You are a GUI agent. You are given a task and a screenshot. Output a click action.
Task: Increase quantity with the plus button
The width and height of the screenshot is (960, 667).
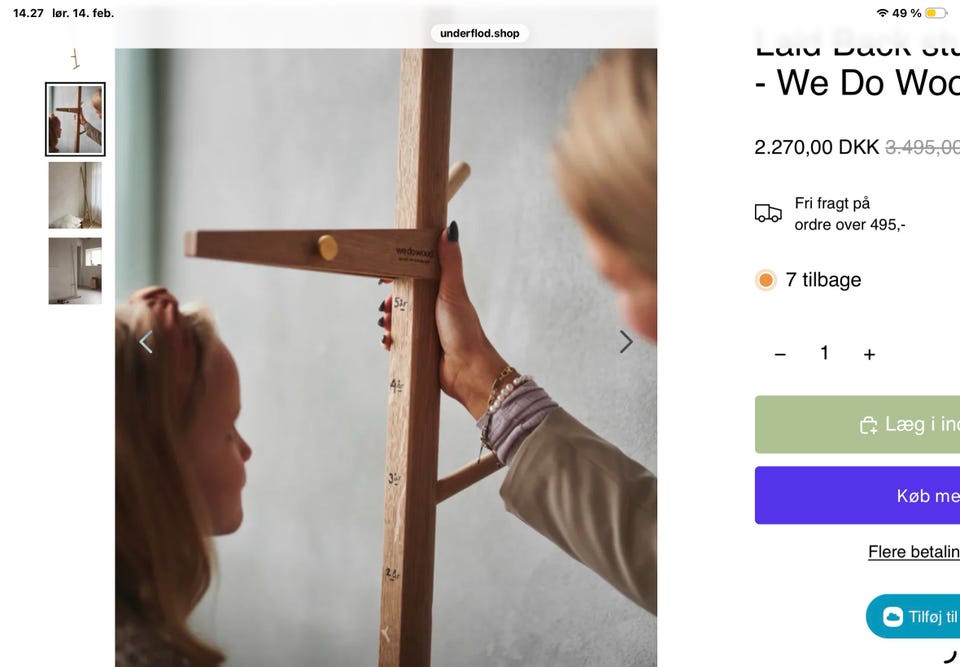click(x=869, y=354)
